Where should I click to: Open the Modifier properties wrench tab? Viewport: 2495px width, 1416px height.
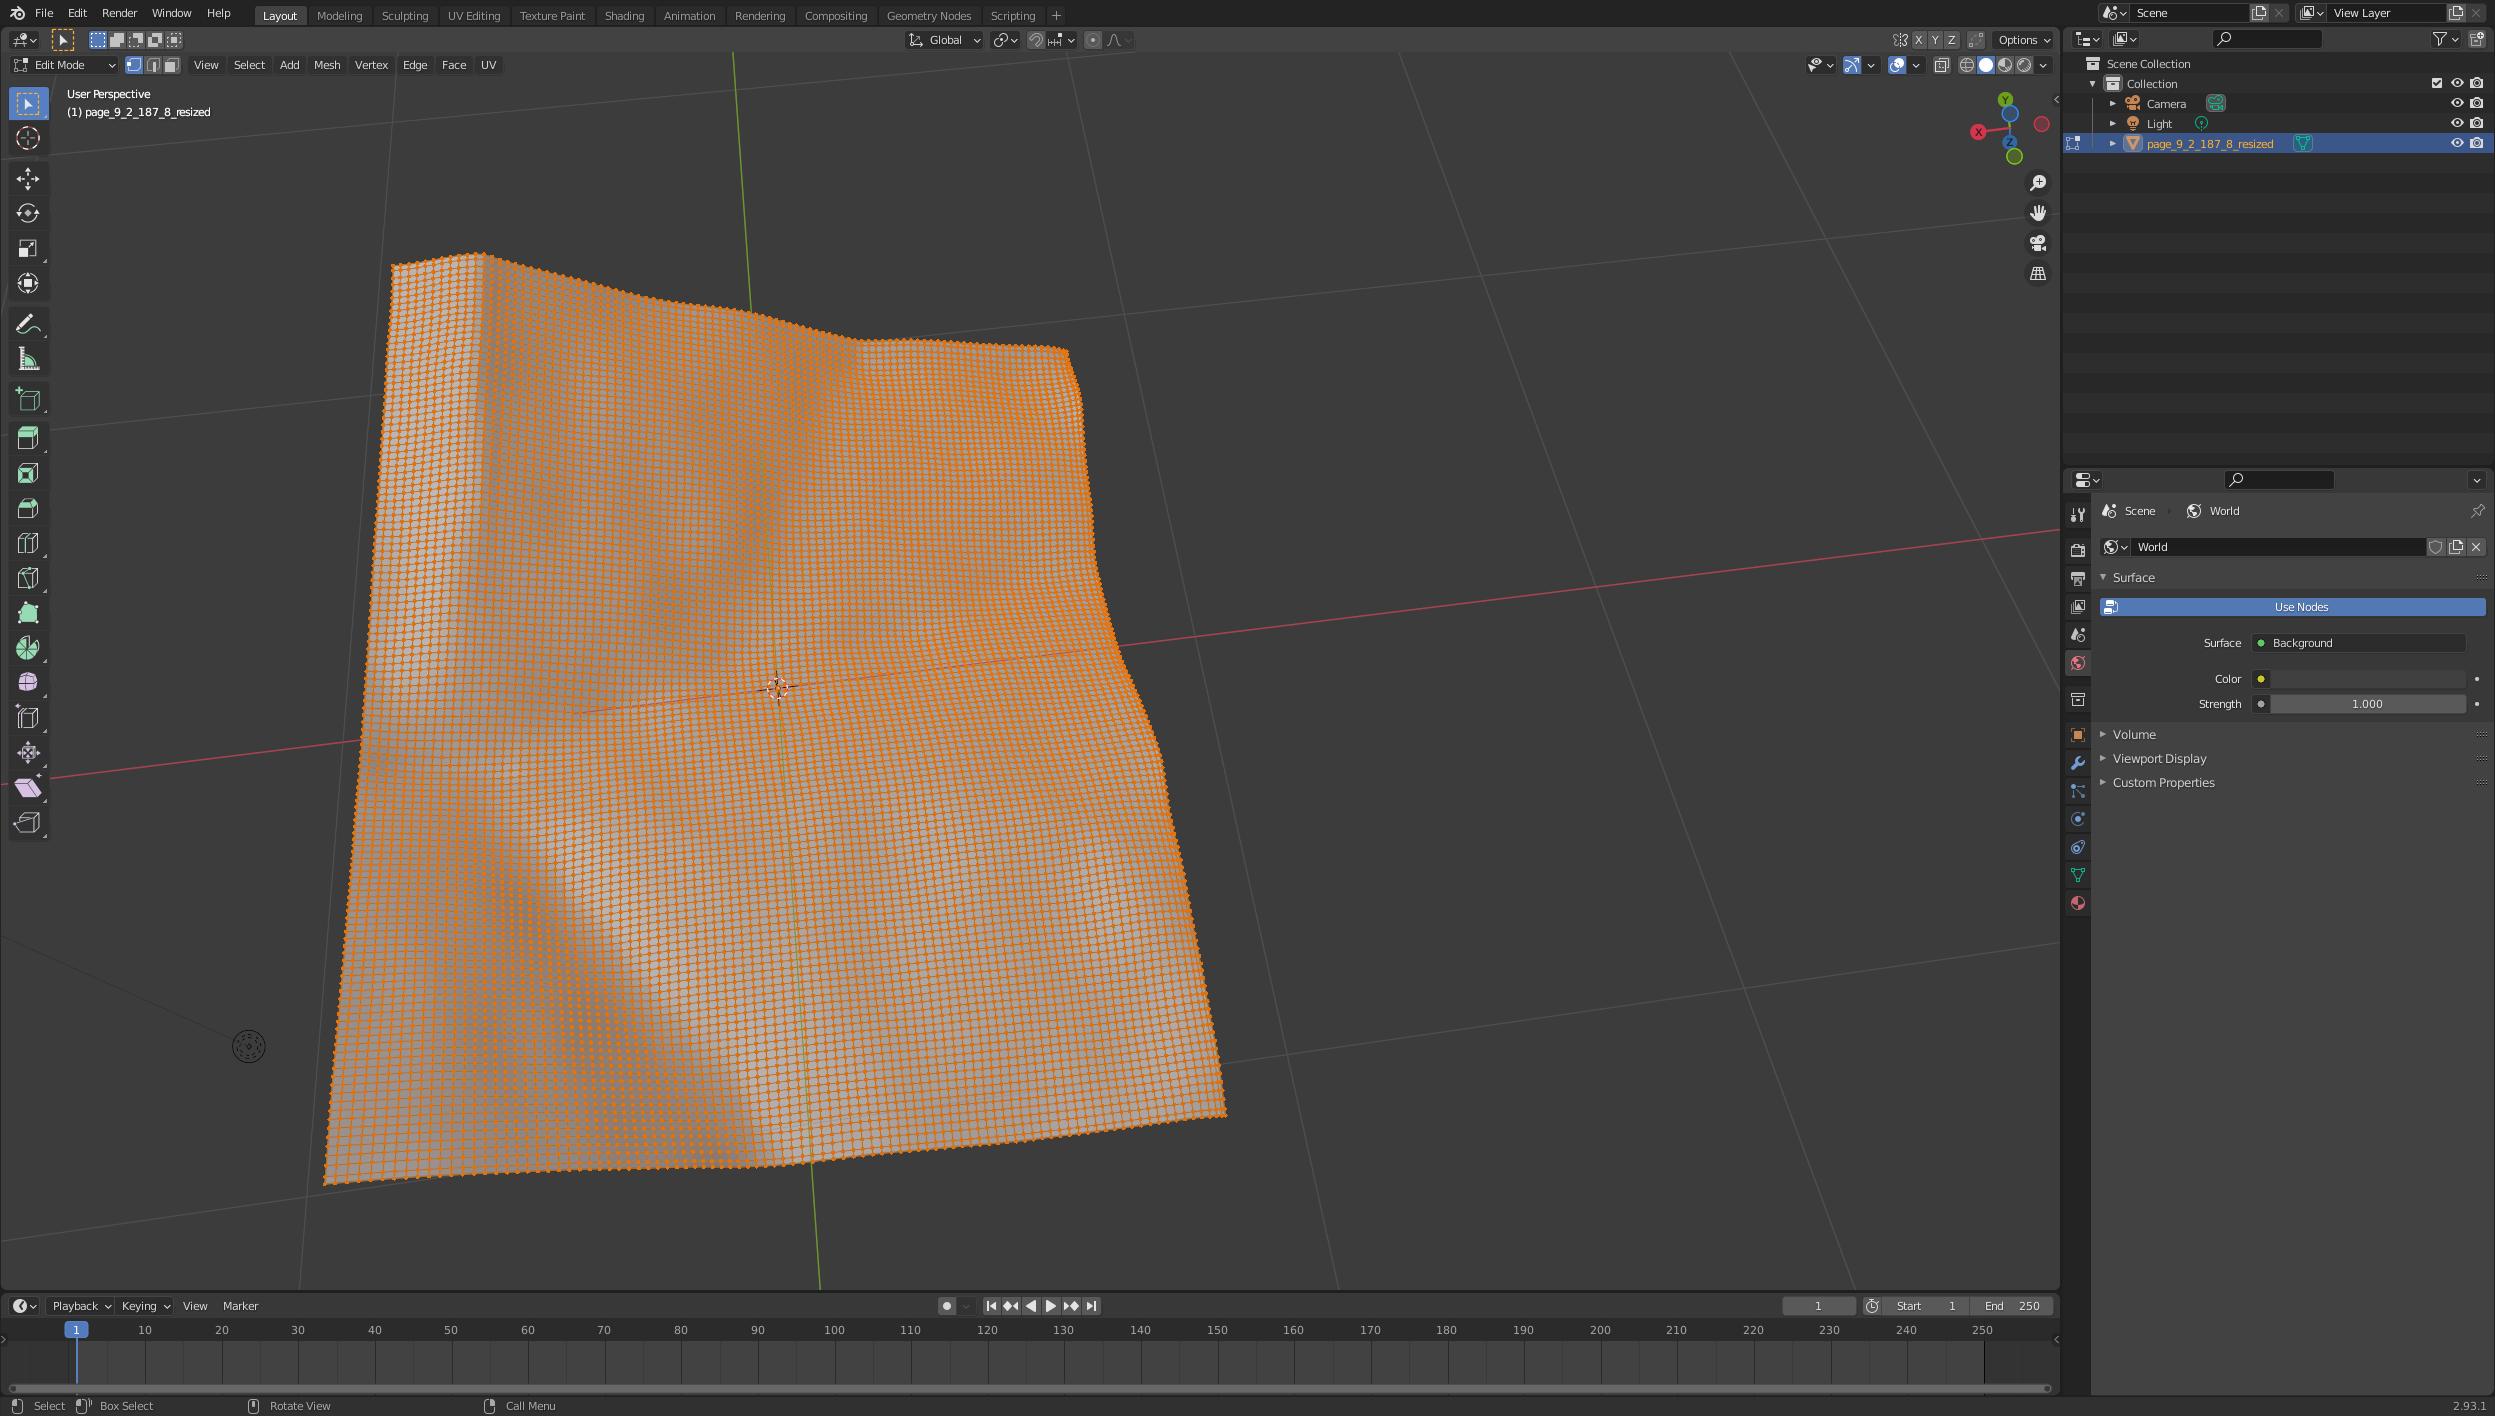point(2077,763)
